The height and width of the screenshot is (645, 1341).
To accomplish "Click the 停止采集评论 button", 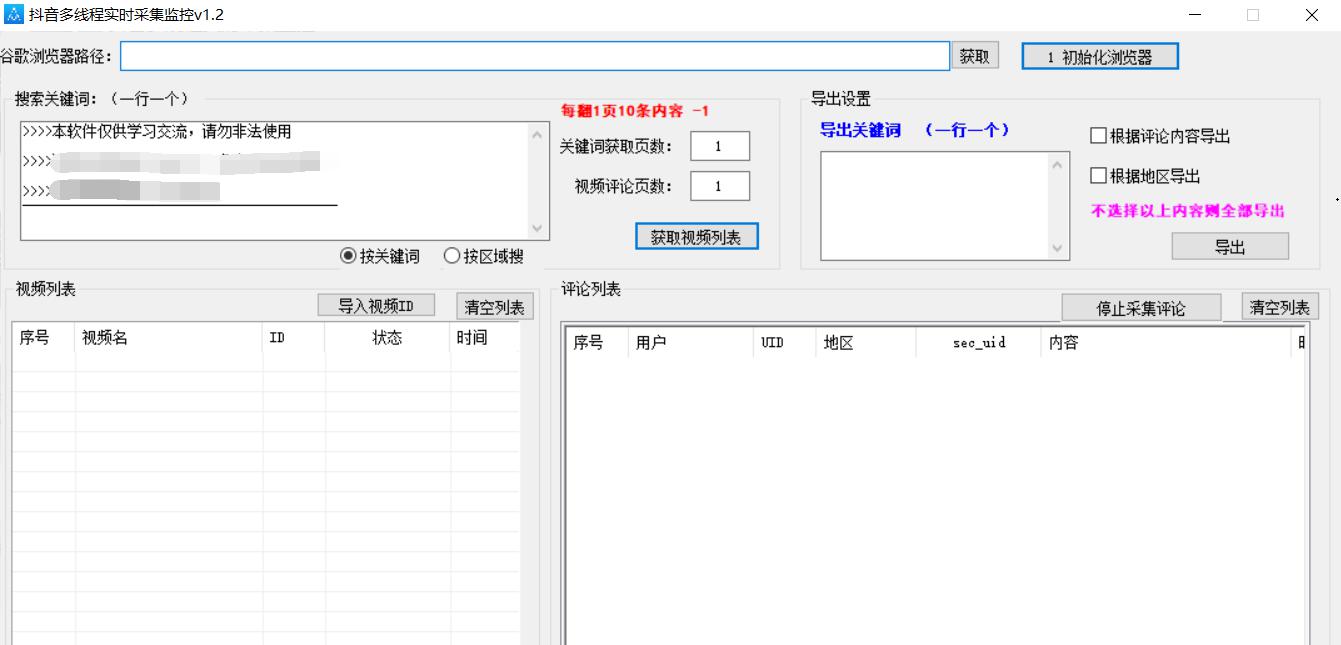I will coord(1141,308).
